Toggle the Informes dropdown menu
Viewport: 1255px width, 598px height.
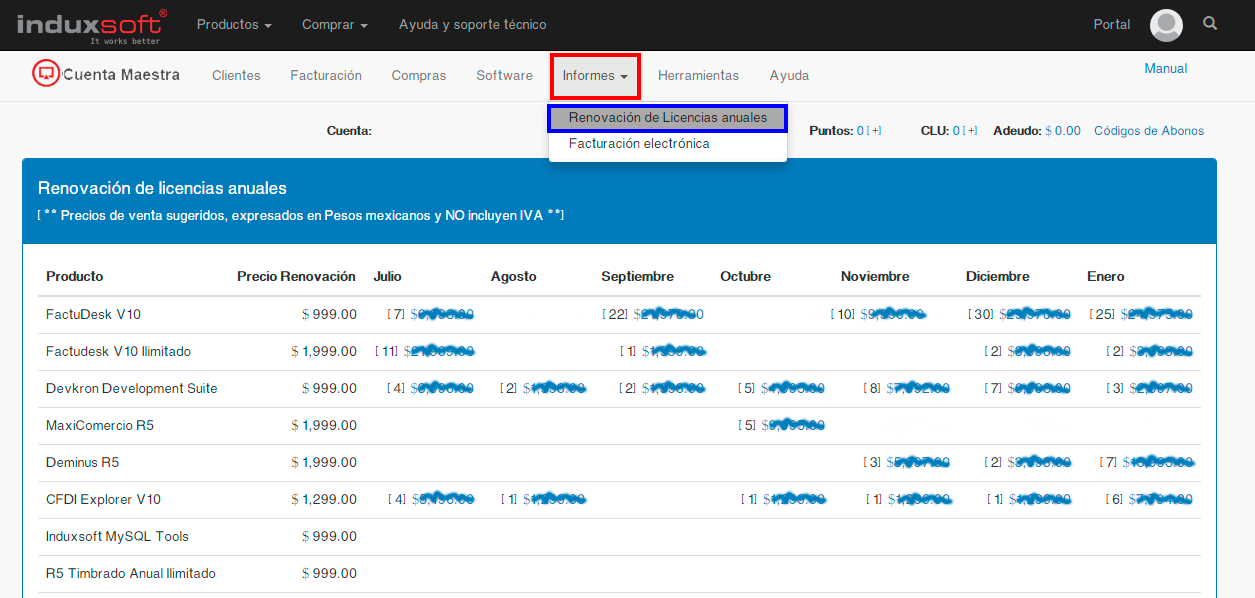595,76
